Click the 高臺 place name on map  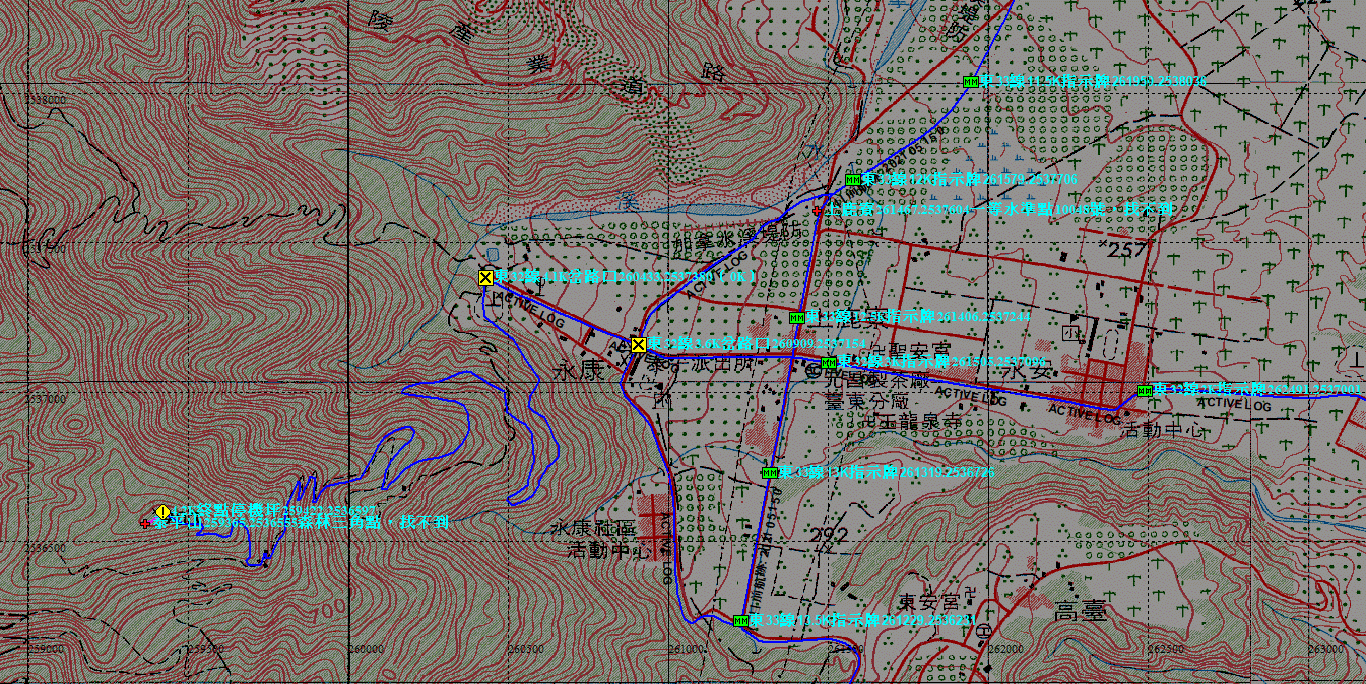pyautogui.click(x=1080, y=613)
